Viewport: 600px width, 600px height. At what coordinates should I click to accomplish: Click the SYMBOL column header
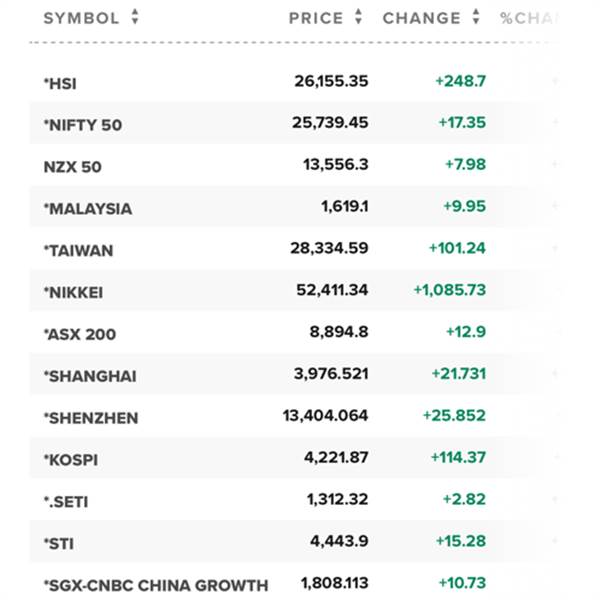(x=81, y=18)
